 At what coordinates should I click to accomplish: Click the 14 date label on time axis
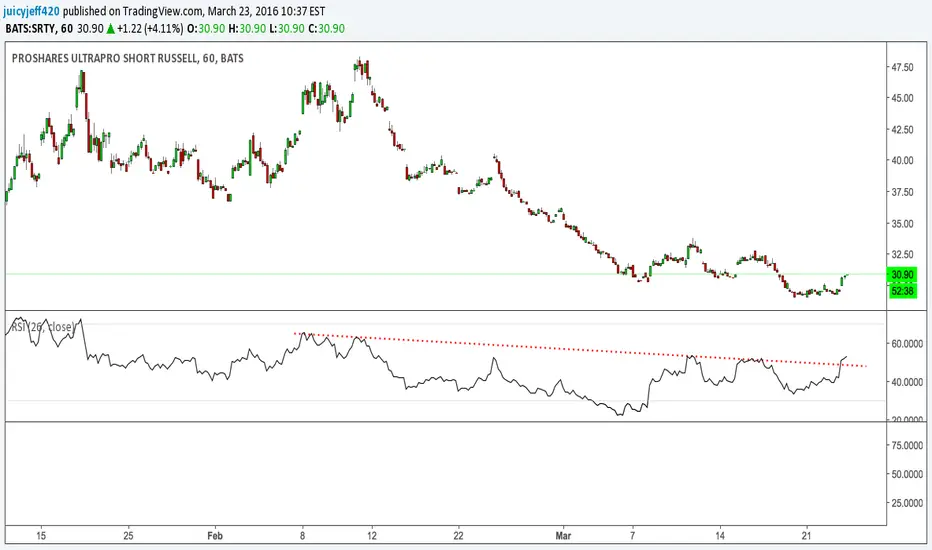point(720,536)
